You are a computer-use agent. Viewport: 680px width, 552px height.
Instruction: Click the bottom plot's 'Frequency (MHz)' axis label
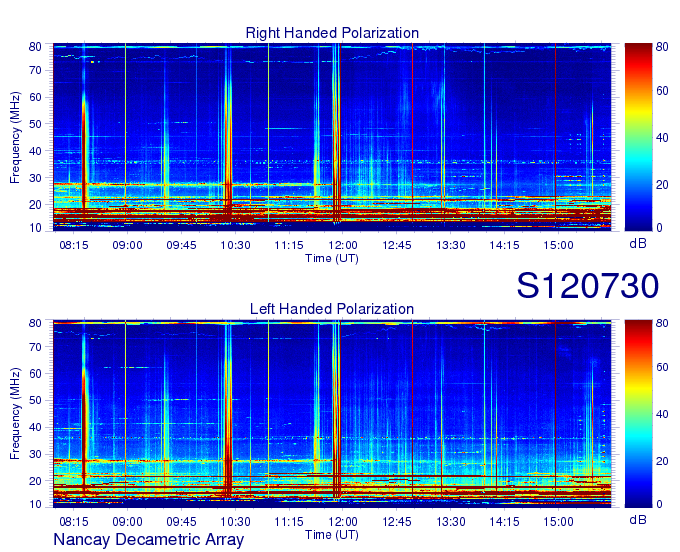[15, 414]
